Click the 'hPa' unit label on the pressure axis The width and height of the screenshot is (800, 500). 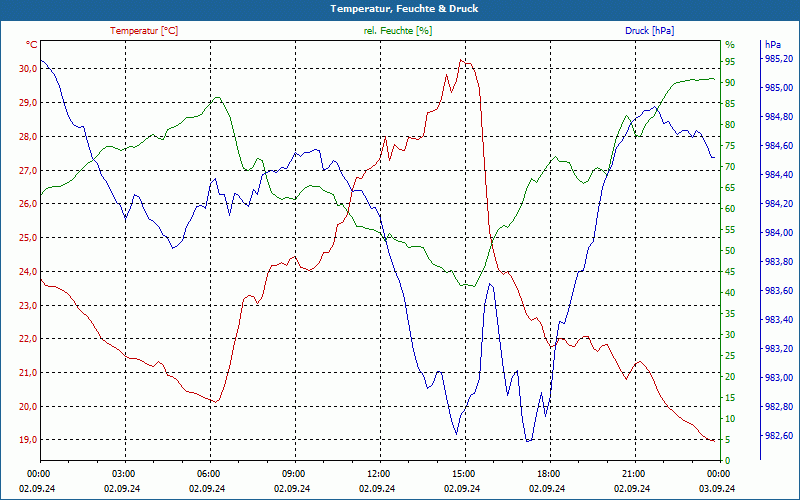(773, 45)
